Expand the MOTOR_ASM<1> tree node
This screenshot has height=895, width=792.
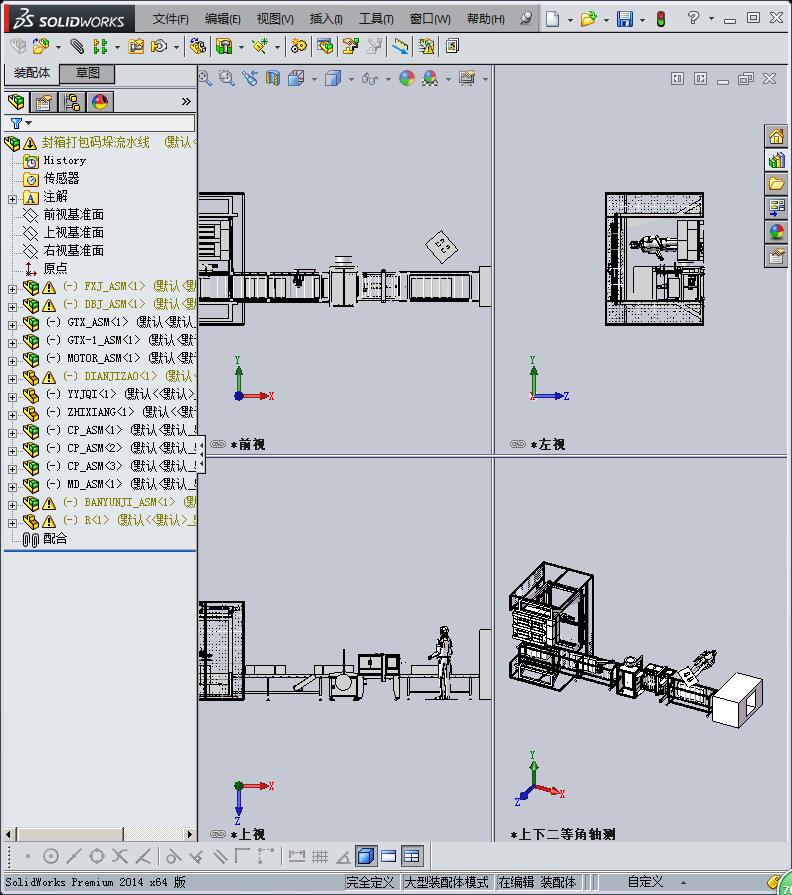[x=13, y=361]
